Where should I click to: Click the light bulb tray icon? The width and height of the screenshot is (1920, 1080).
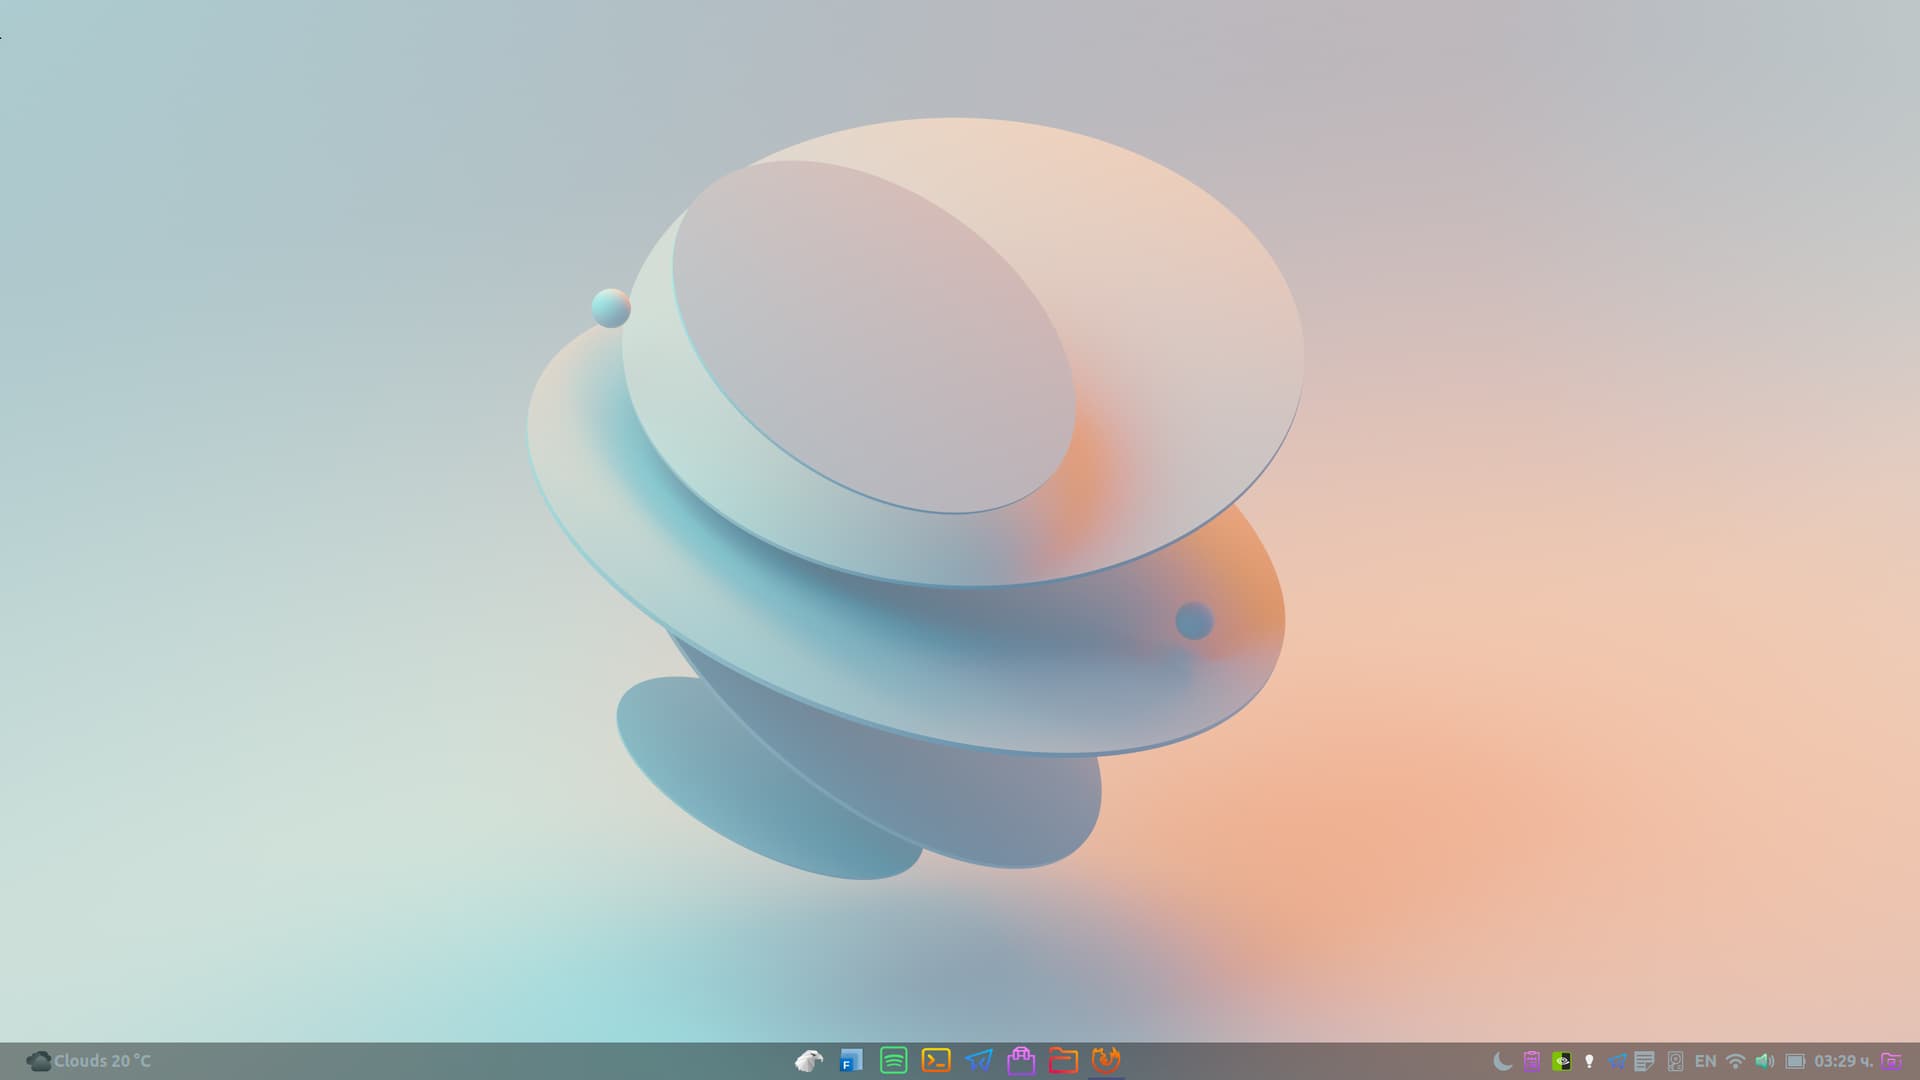pyautogui.click(x=1589, y=1061)
